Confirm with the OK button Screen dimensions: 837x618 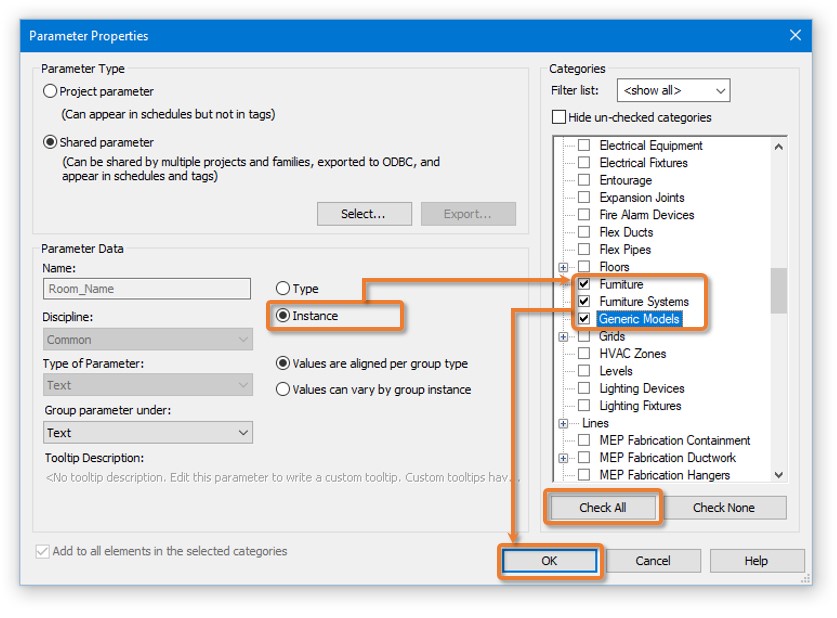[x=549, y=561]
